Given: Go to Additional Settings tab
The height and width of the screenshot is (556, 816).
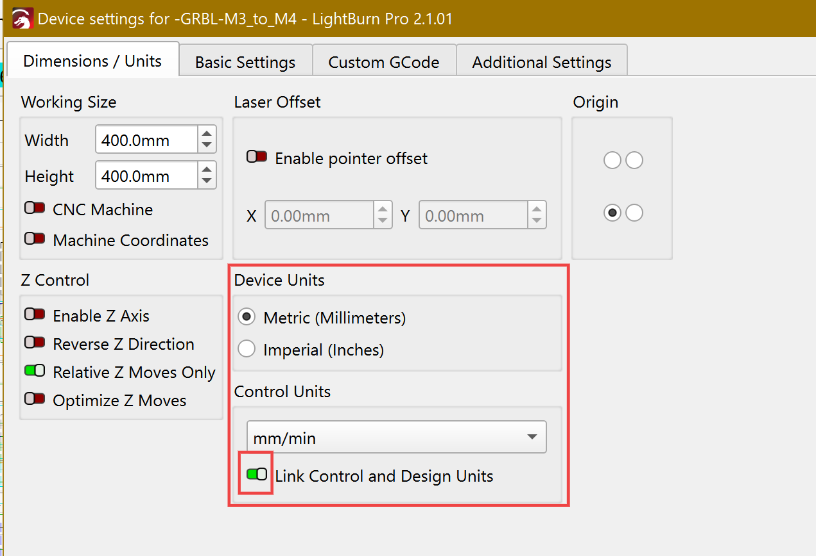Looking at the screenshot, I should click(x=542, y=62).
